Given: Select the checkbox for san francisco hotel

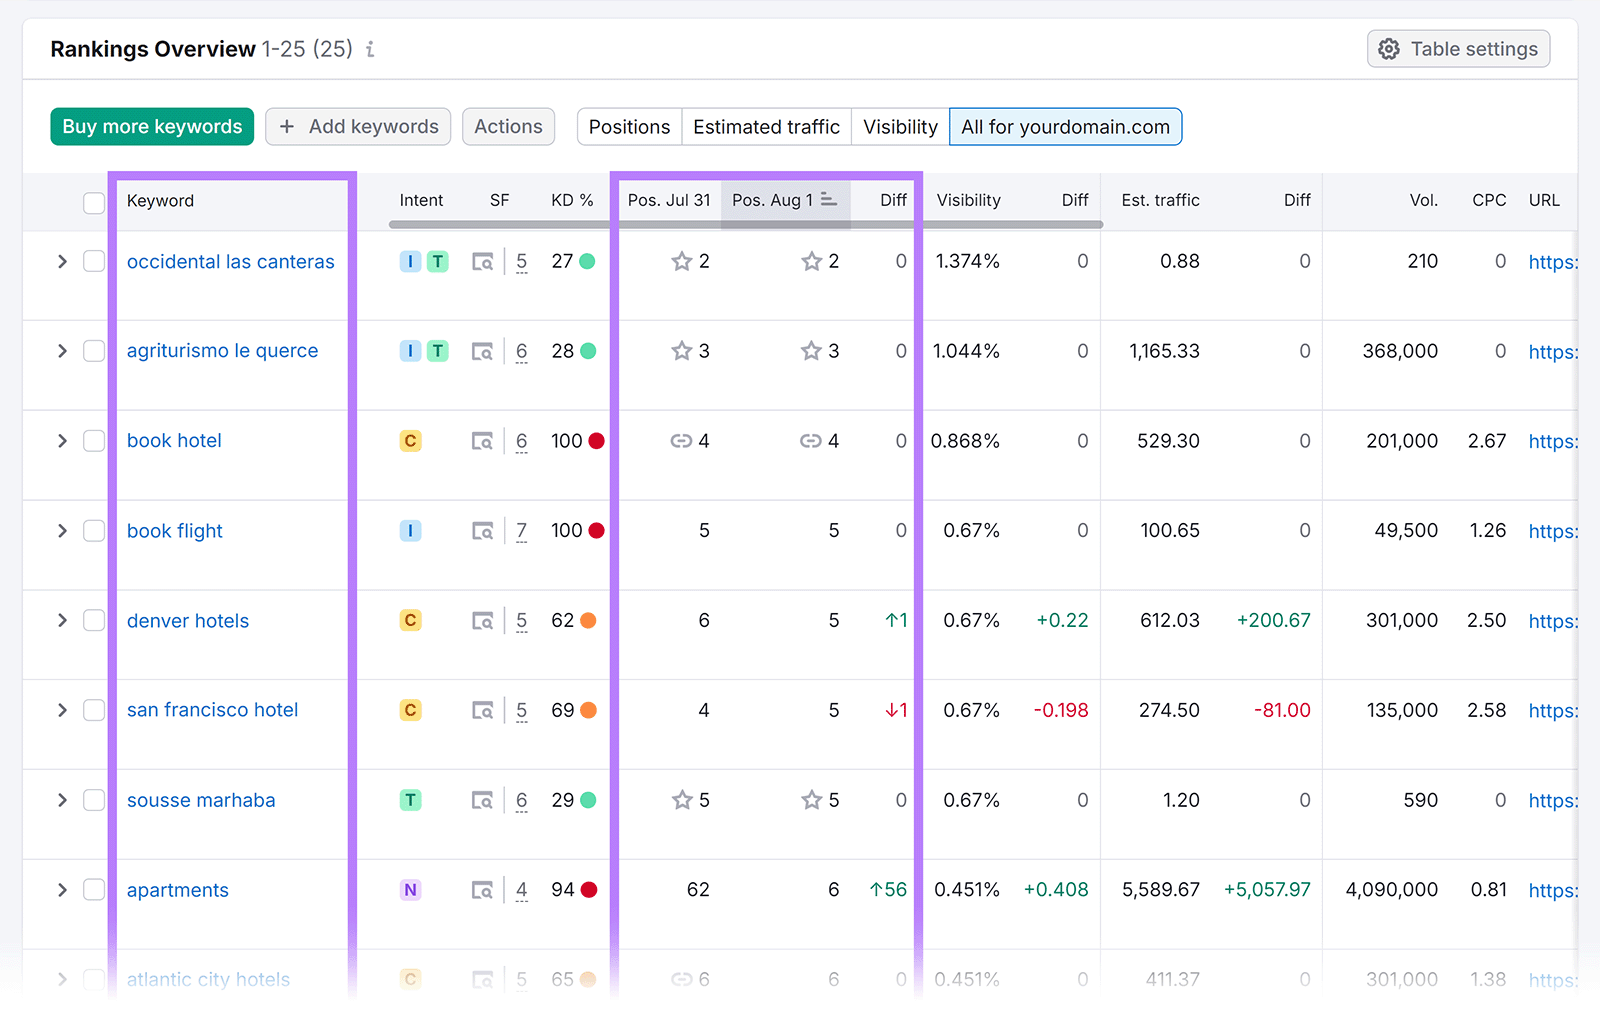Looking at the screenshot, I should (94, 710).
